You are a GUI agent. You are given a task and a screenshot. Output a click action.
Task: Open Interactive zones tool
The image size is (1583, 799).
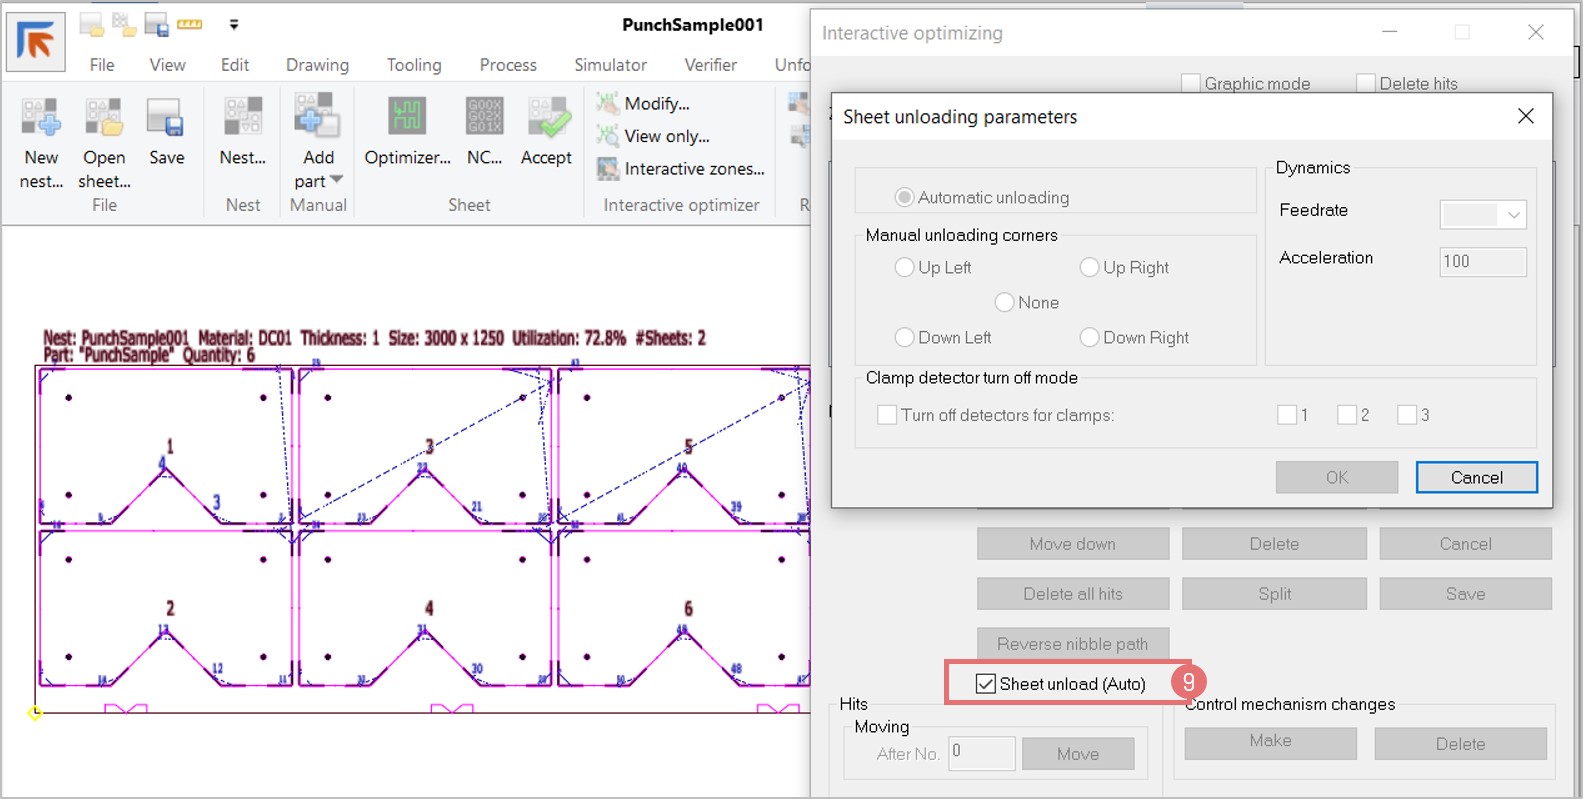[x=608, y=169]
